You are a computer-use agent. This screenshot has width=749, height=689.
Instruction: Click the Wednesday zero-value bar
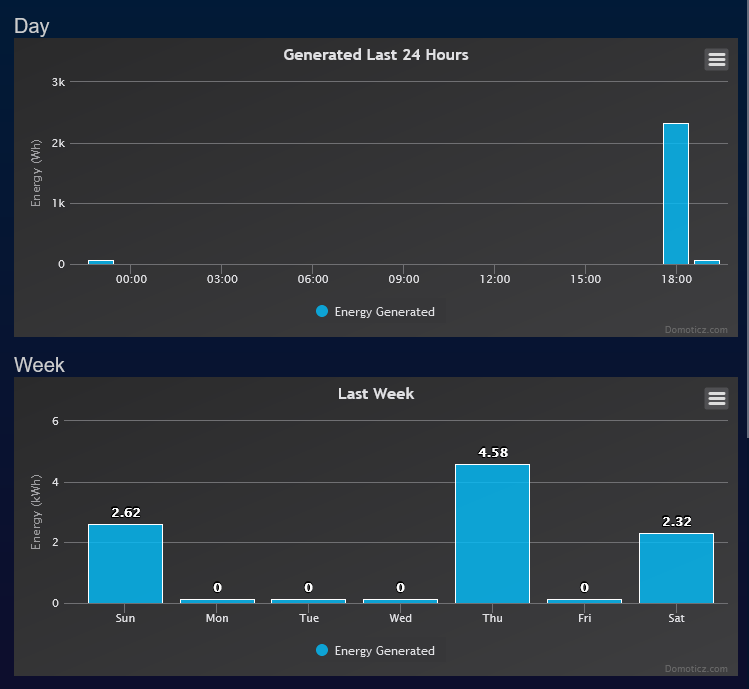[400, 601]
